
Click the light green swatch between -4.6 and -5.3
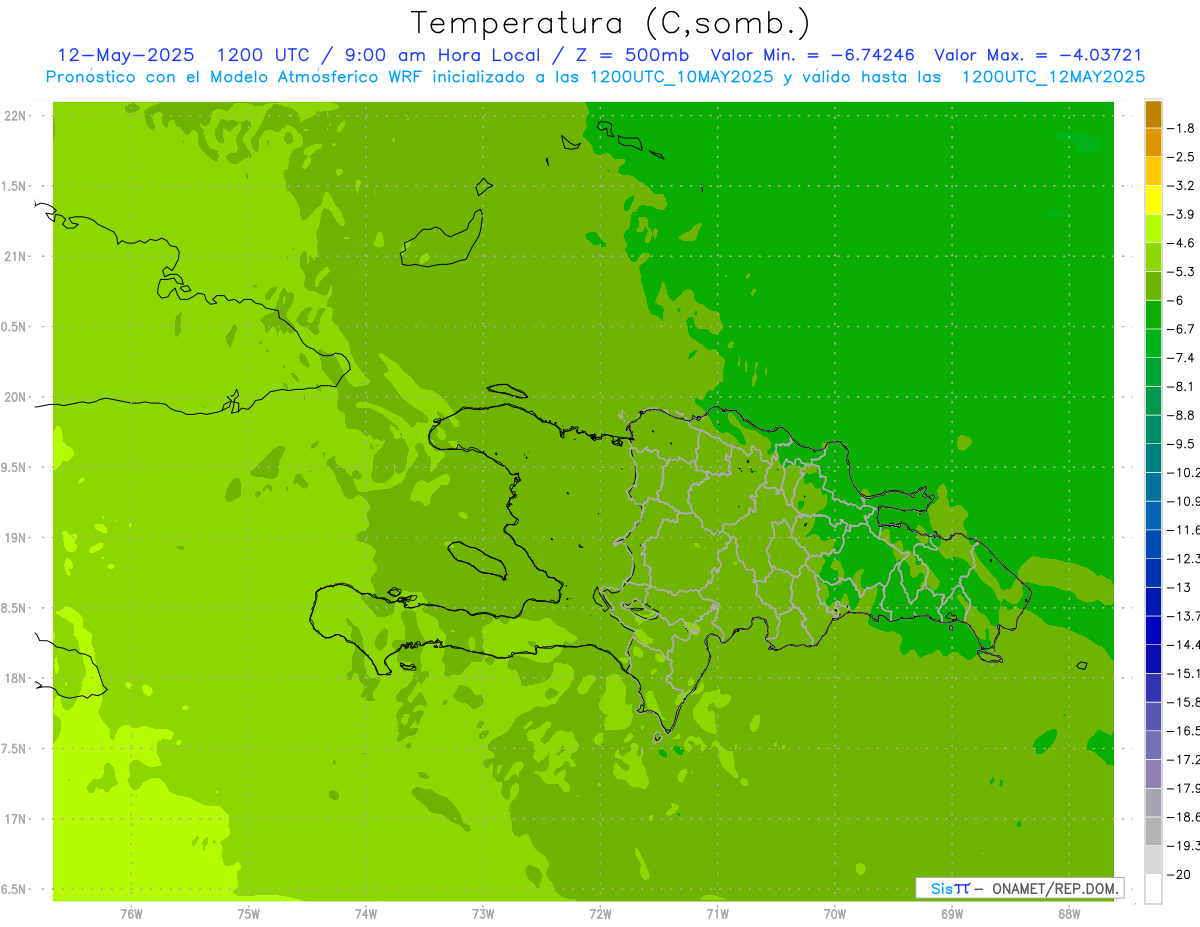point(1153,257)
